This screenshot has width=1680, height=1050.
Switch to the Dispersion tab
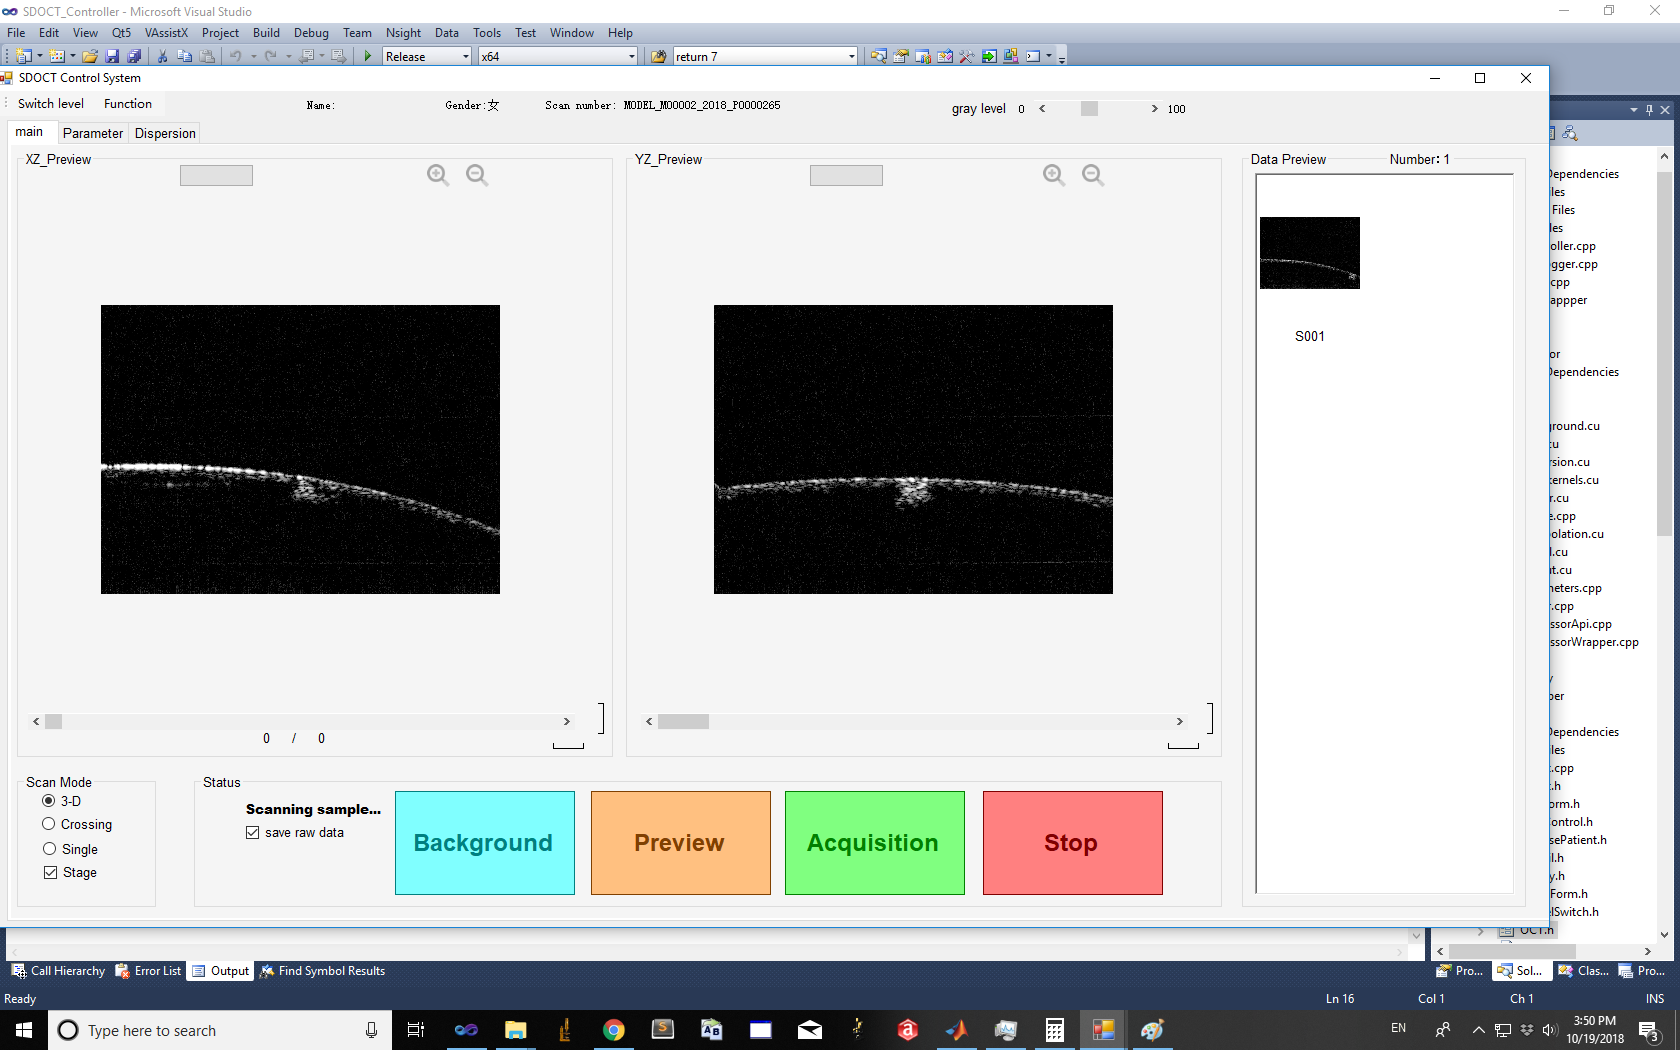tap(165, 133)
